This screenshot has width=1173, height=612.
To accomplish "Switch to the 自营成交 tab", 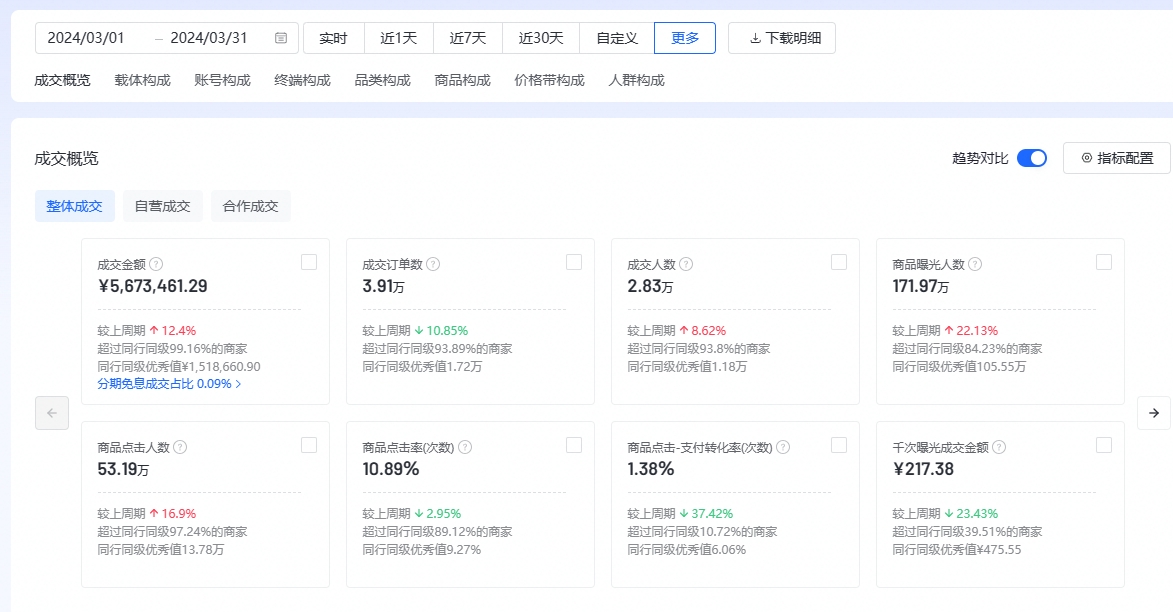I will (162, 206).
